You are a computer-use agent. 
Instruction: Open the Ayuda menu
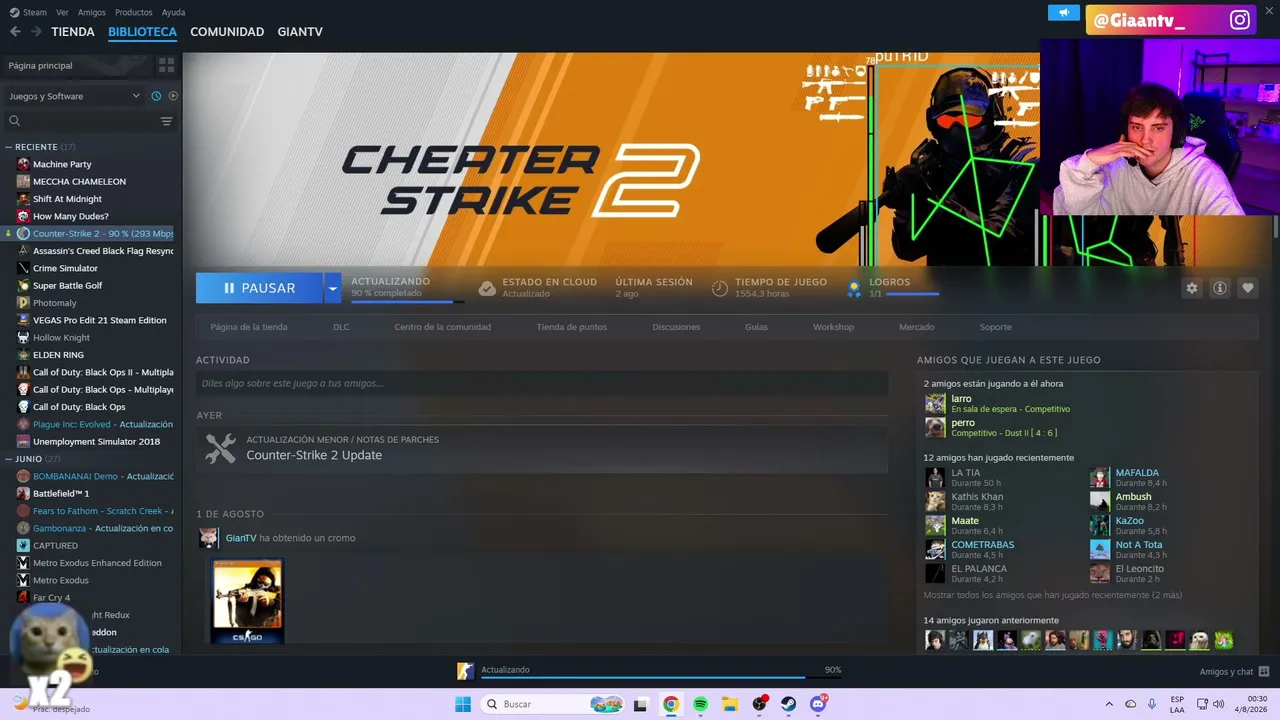pos(173,12)
